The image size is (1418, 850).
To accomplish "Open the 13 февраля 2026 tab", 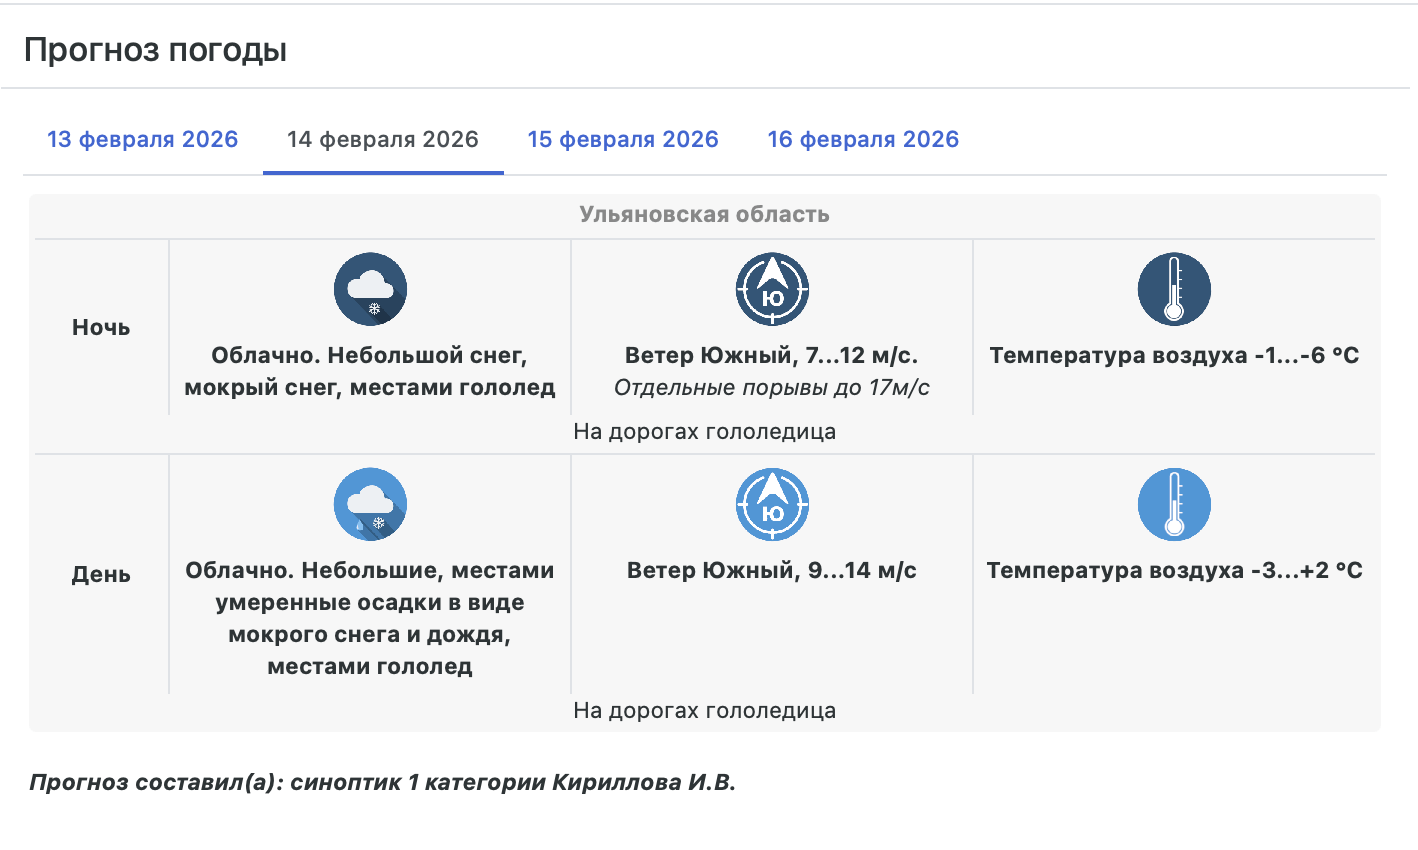I will tap(143, 140).
